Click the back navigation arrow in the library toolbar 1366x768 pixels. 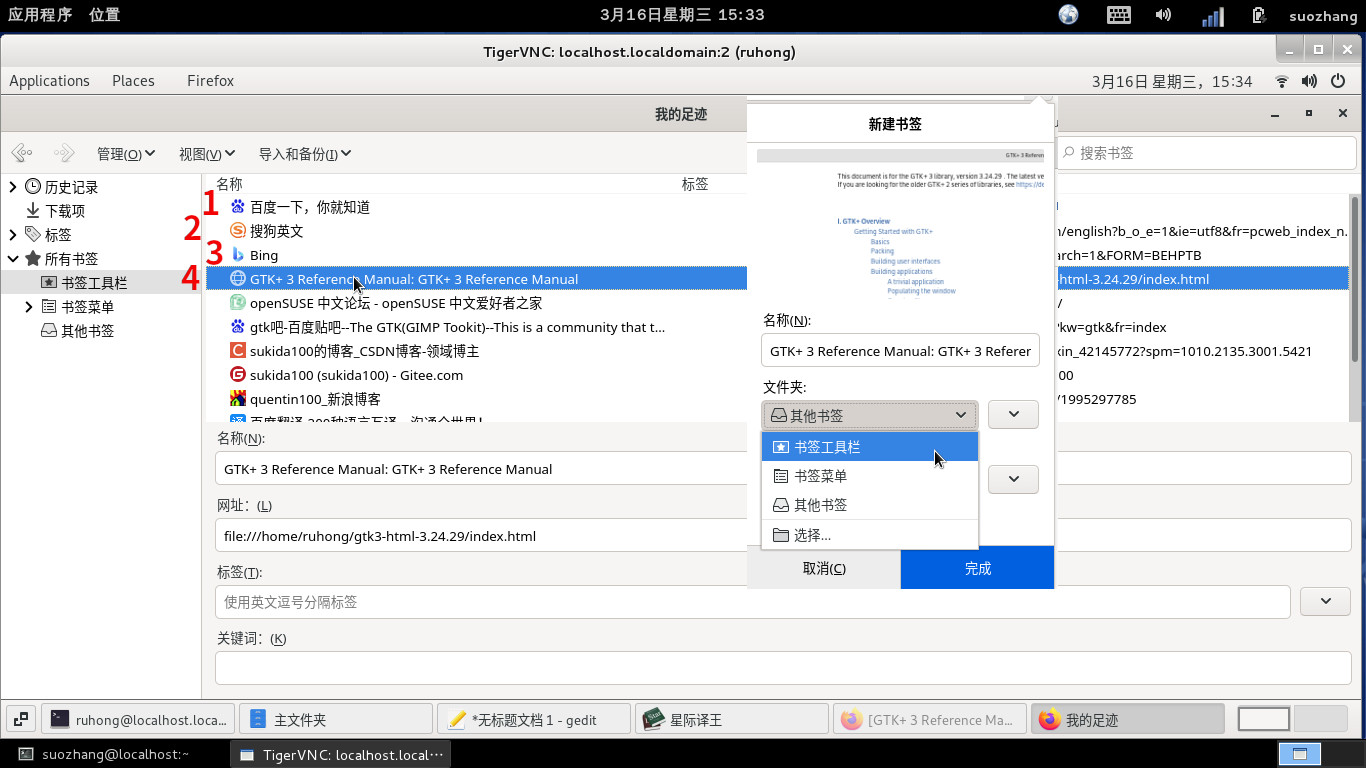tap(21, 152)
